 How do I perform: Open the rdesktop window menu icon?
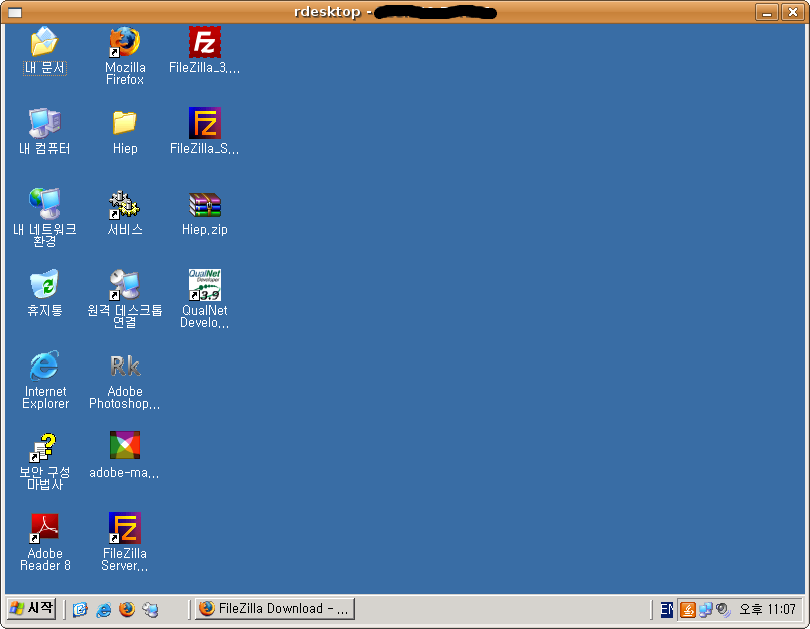click(x=15, y=12)
